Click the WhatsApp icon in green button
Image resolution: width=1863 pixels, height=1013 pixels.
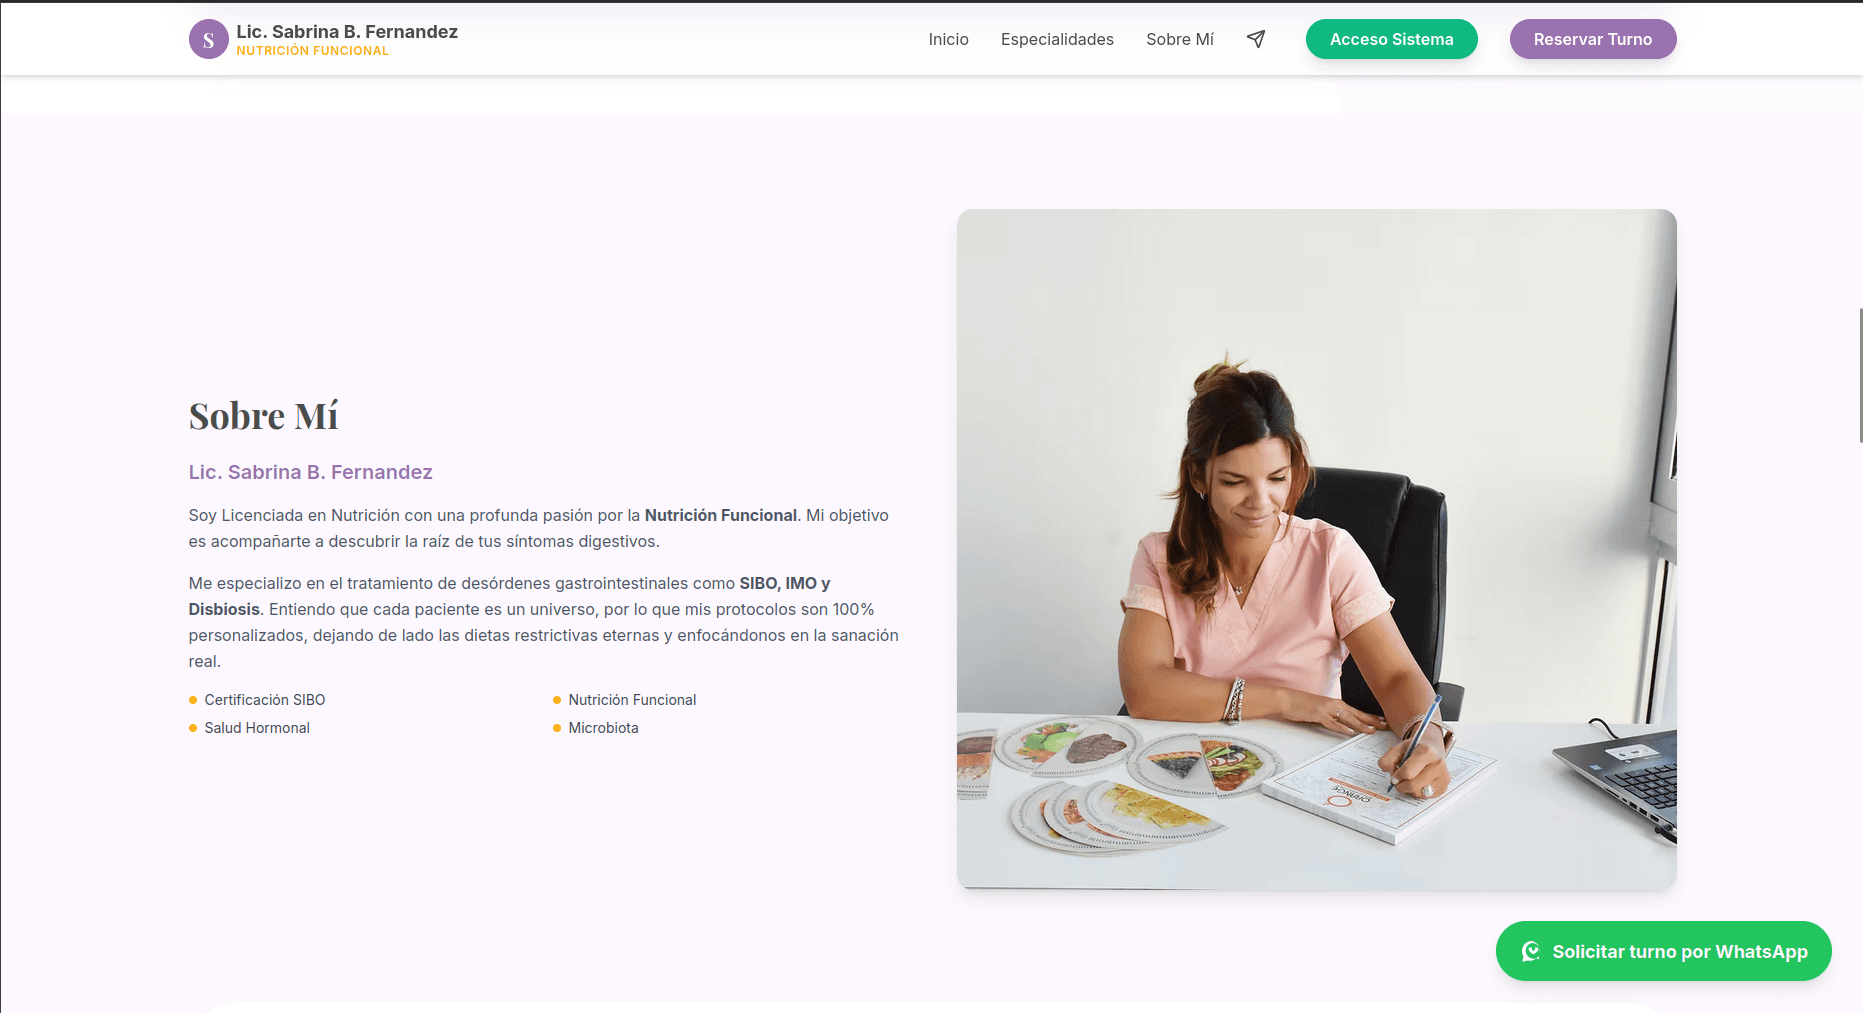pos(1530,951)
